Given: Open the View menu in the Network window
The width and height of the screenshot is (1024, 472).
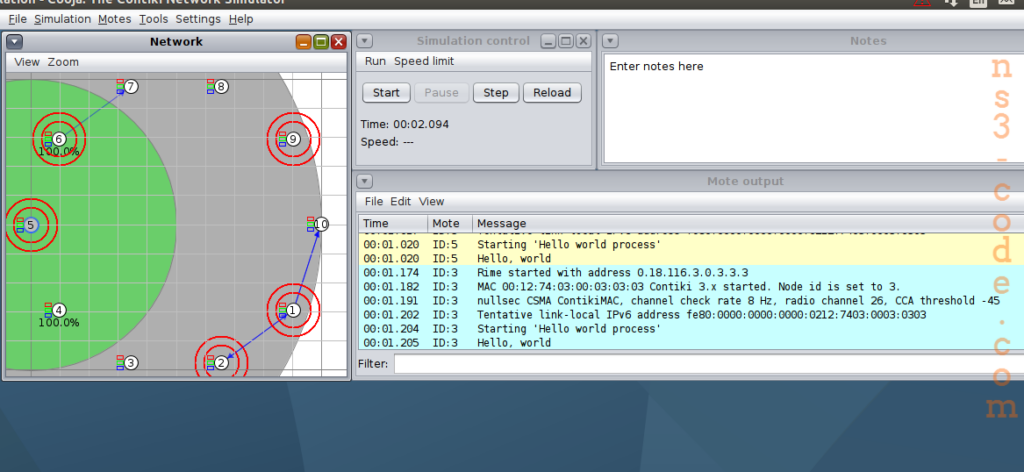Looking at the screenshot, I should click(x=27, y=62).
